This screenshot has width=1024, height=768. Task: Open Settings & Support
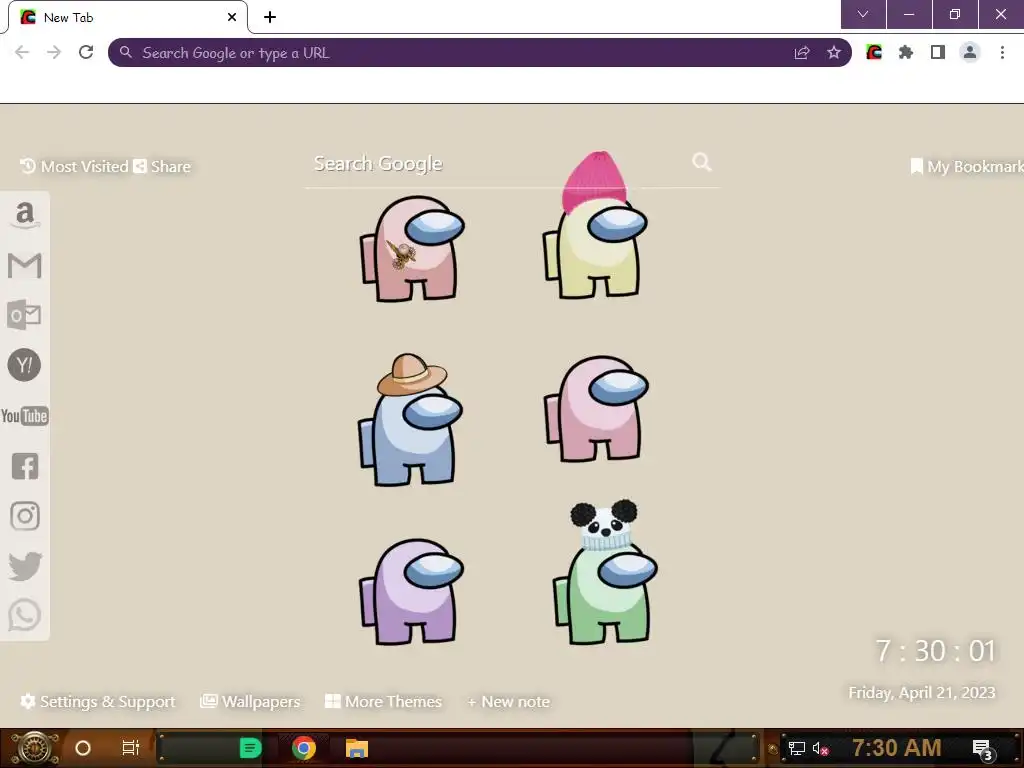tap(98, 701)
